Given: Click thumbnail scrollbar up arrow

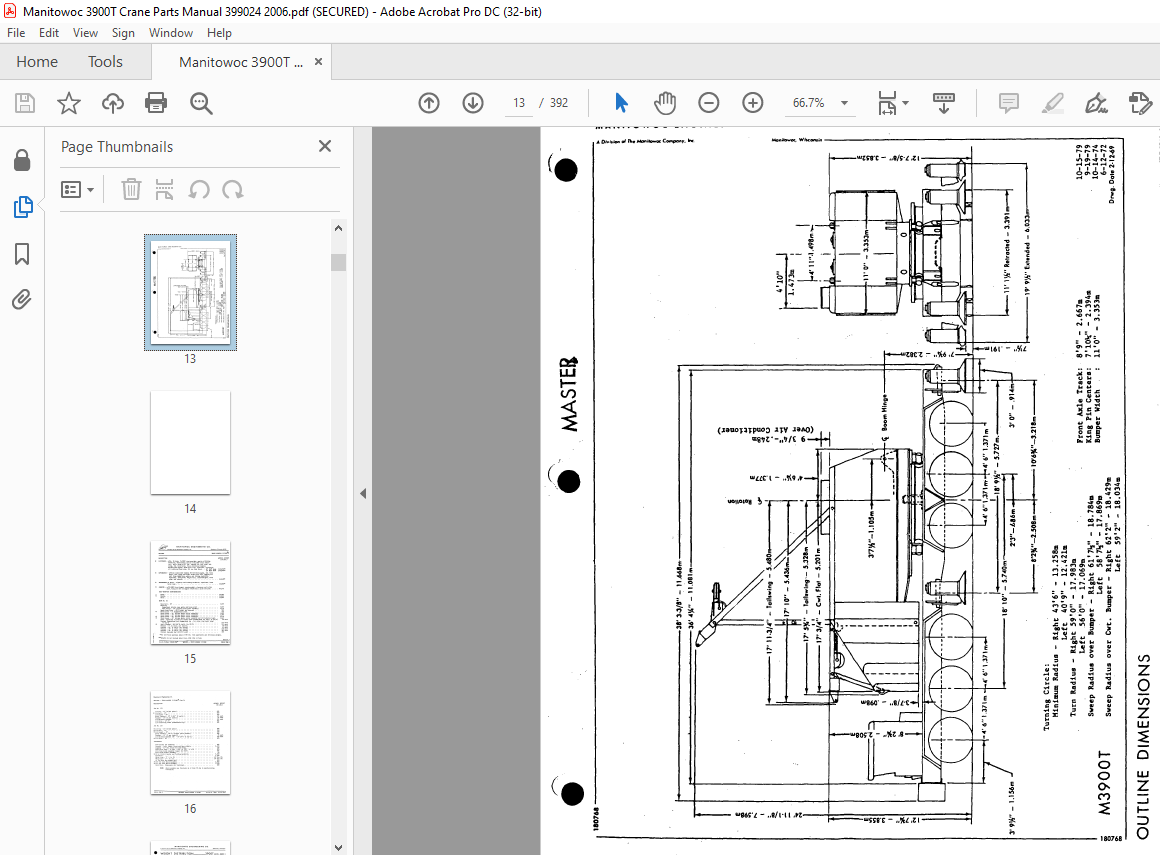Looking at the screenshot, I should pos(338,229).
